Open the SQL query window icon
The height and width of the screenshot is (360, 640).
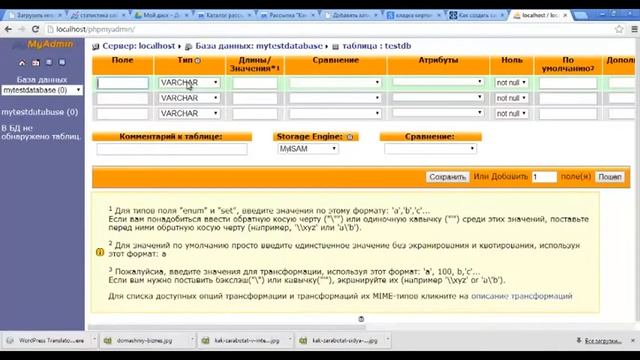click(36, 63)
